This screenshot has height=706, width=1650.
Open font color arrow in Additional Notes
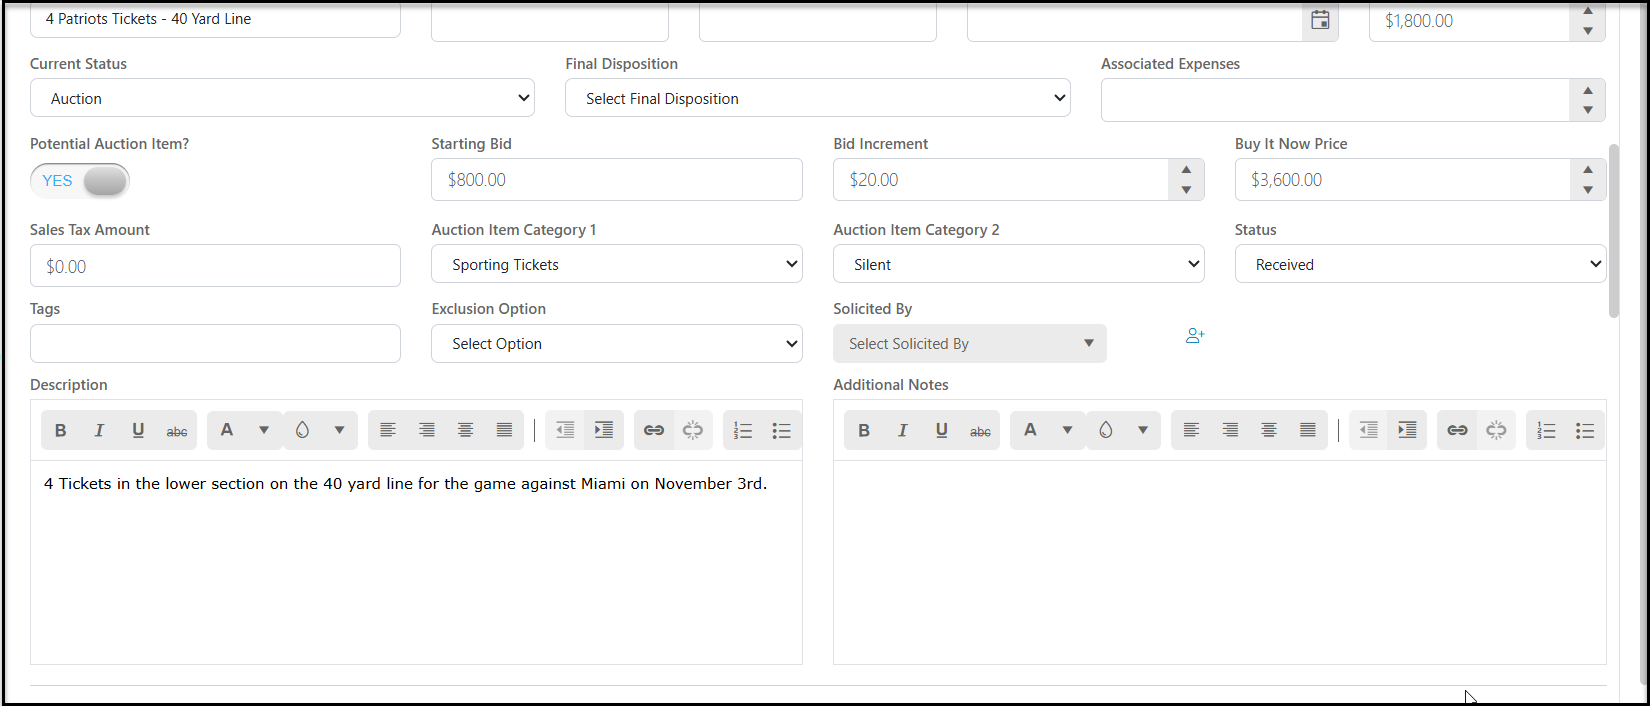(x=1067, y=430)
